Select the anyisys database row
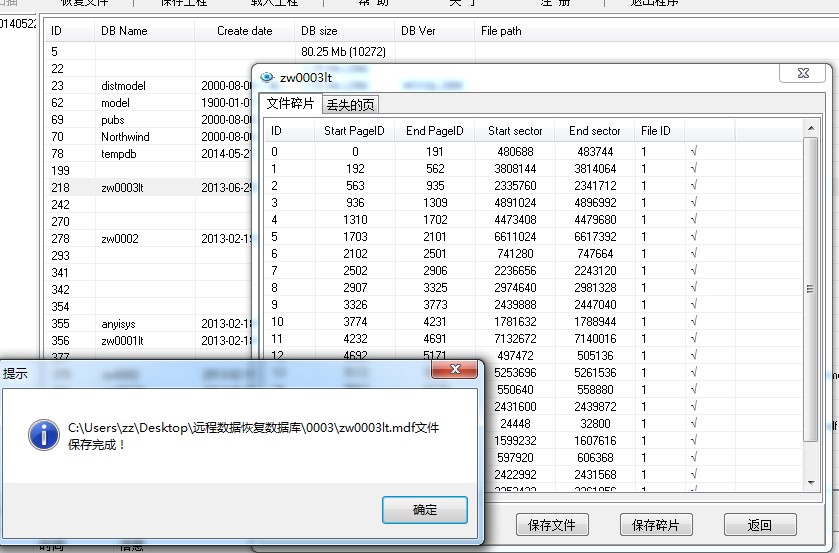The width and height of the screenshot is (839, 553). point(149,323)
